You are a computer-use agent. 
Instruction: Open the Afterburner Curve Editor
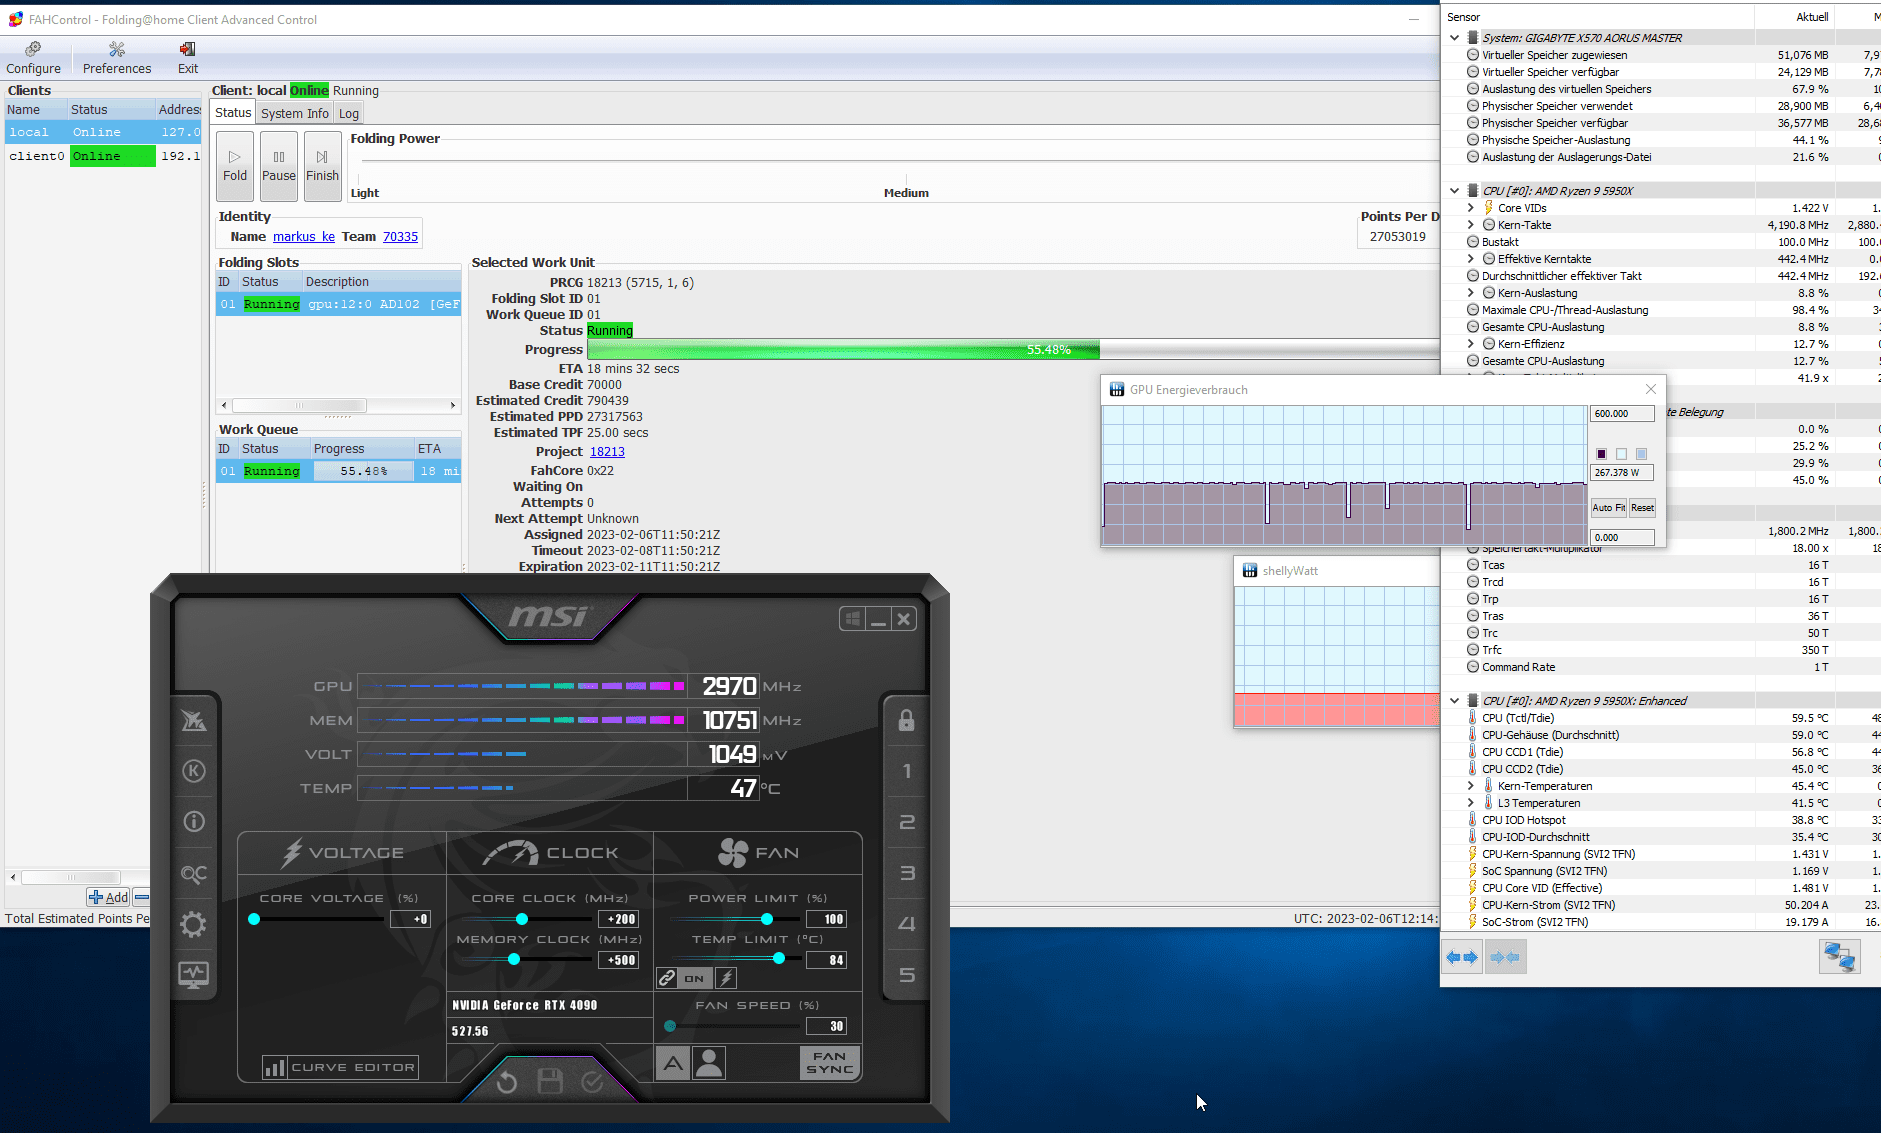click(340, 1068)
